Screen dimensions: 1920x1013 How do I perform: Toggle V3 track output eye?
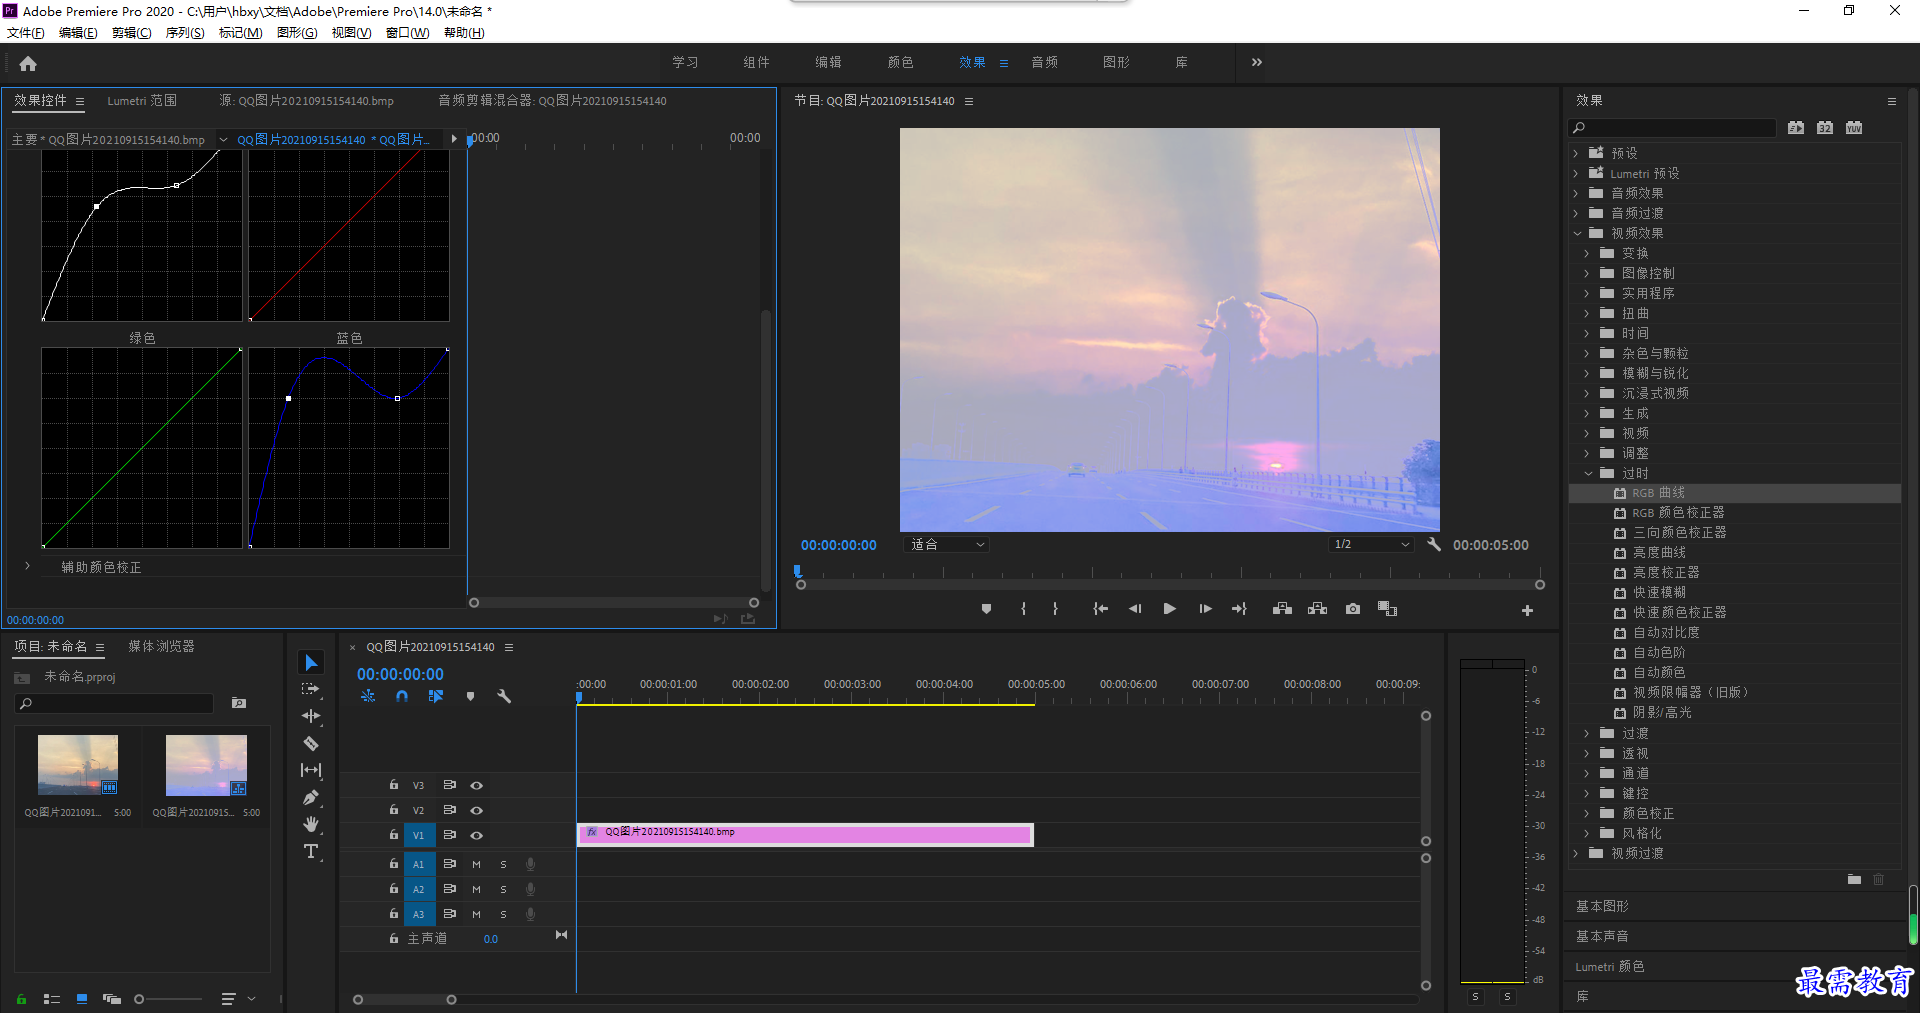pyautogui.click(x=477, y=786)
